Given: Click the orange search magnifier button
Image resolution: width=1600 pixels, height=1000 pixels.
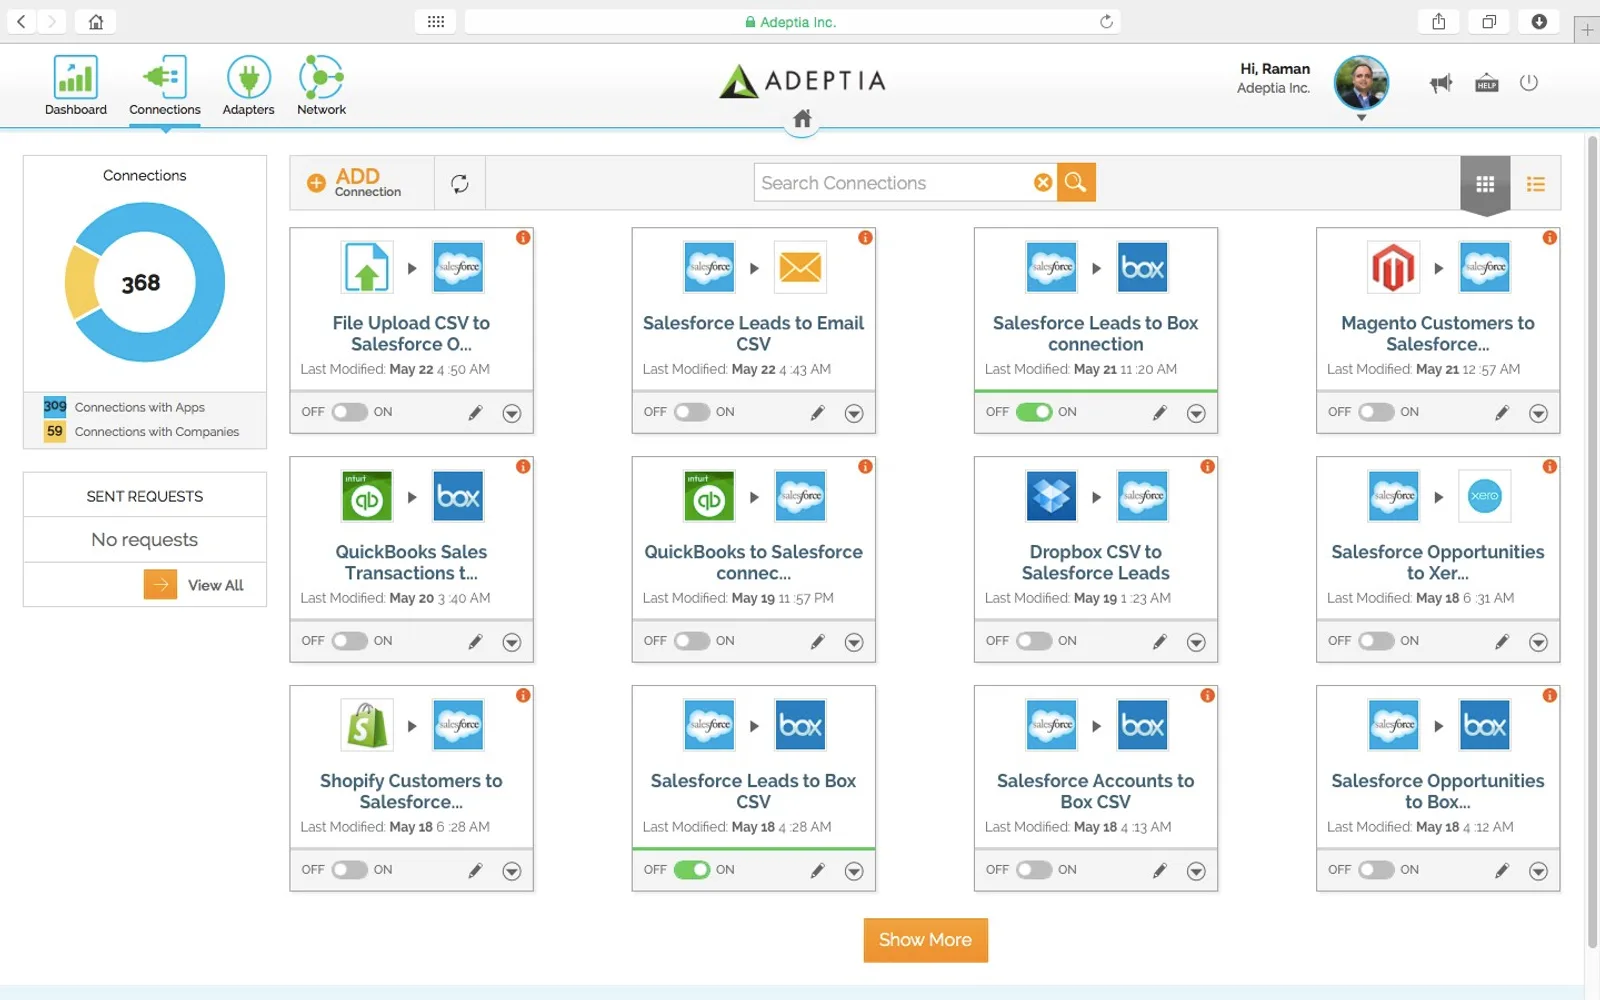Looking at the screenshot, I should click(1076, 182).
